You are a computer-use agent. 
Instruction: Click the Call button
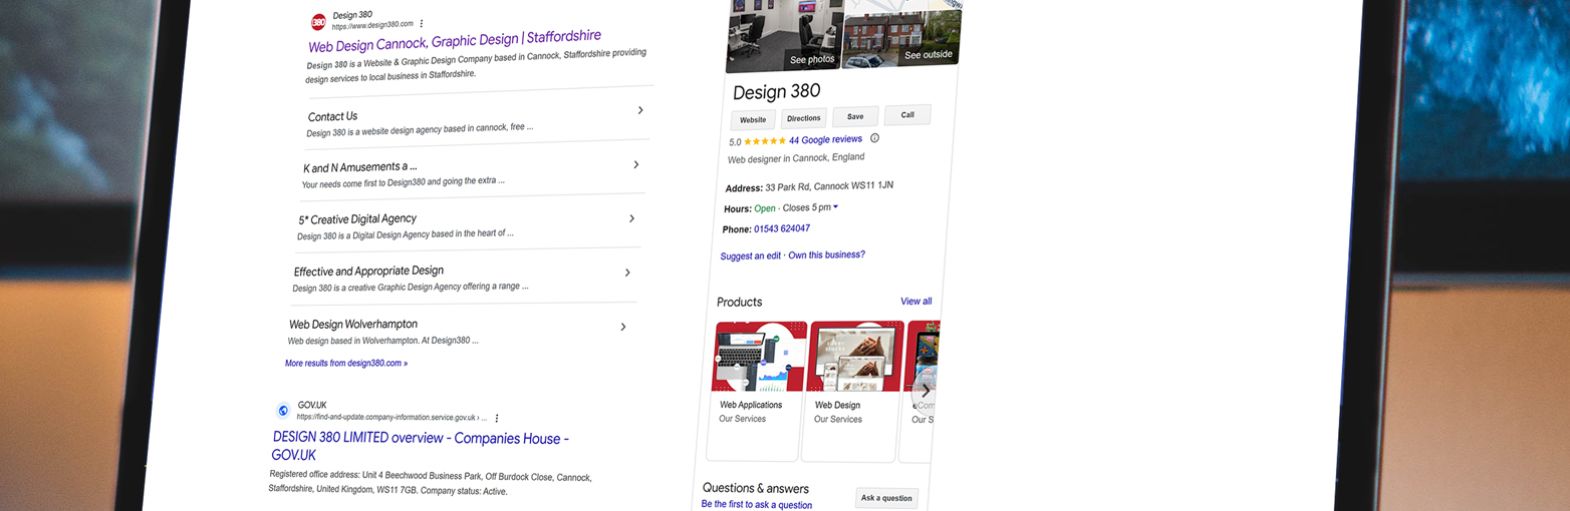[x=907, y=114]
